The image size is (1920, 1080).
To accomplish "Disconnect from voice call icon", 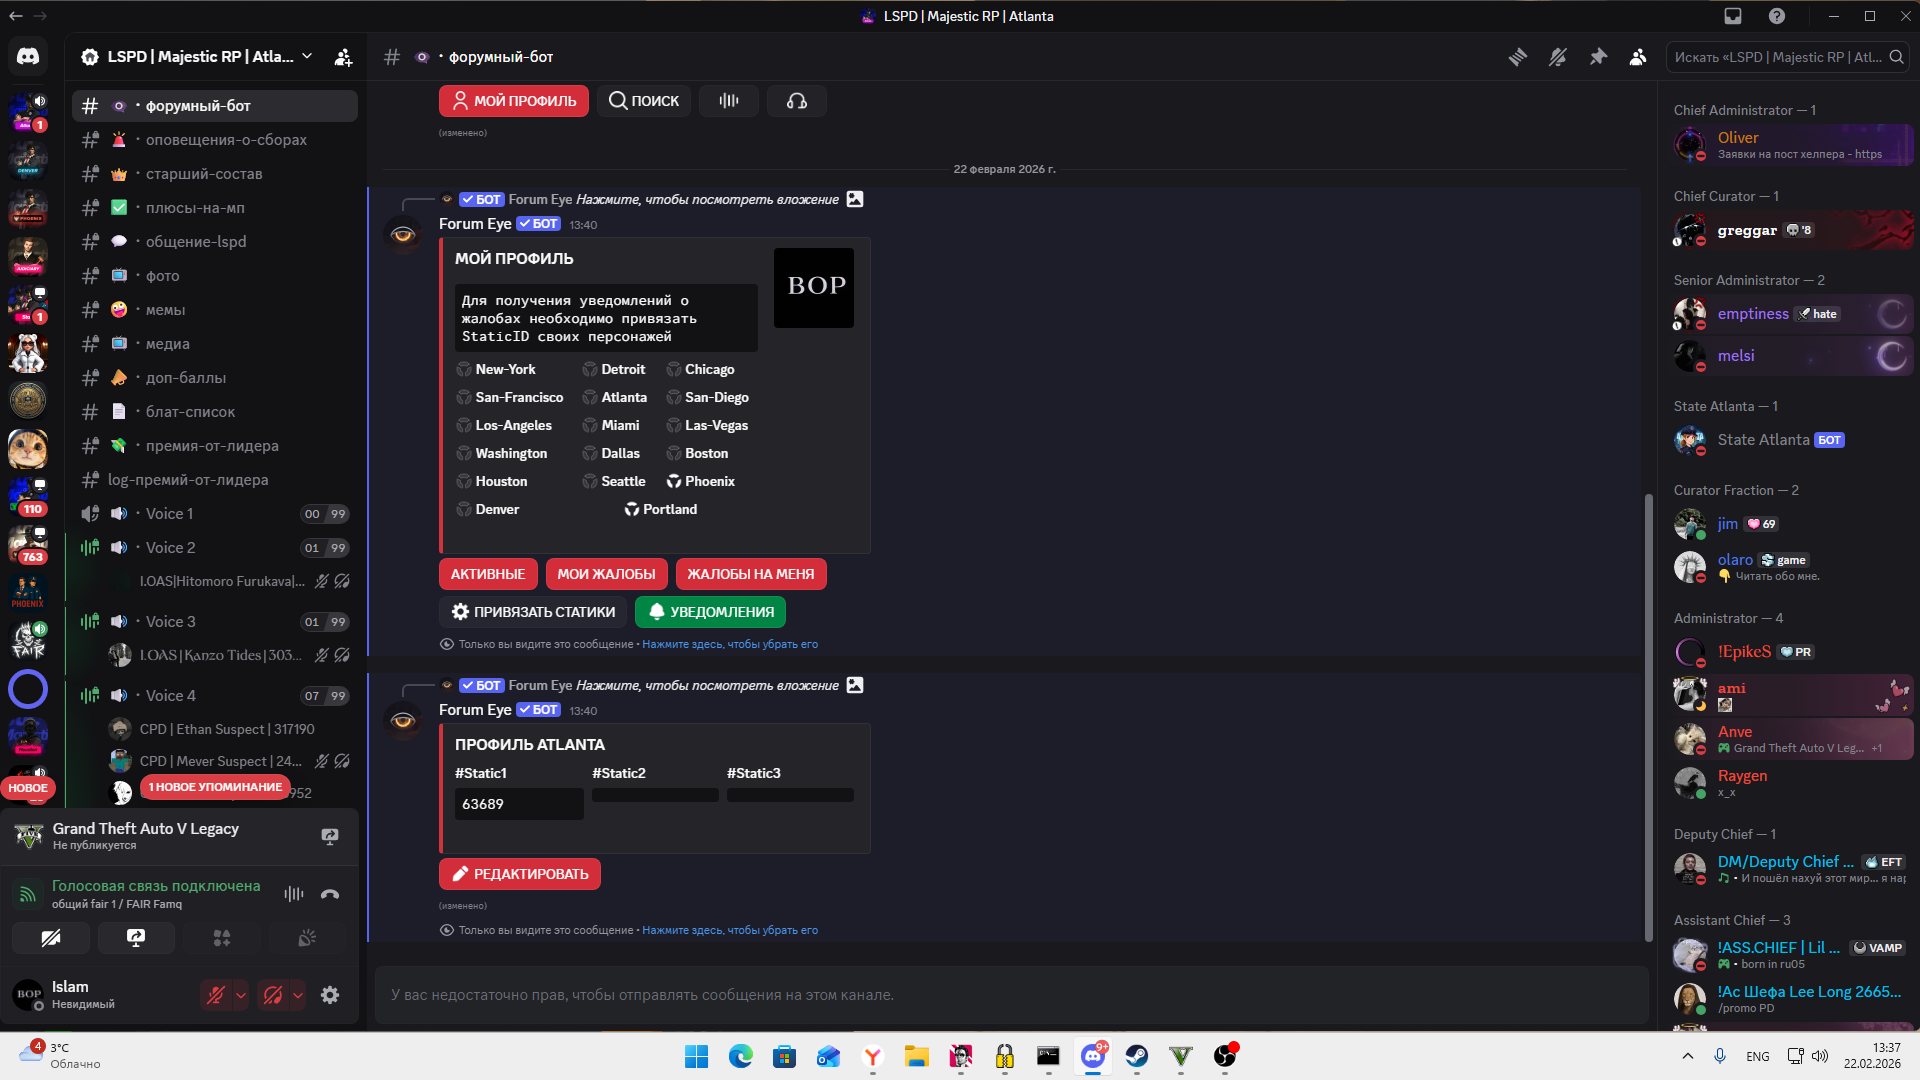I will (x=330, y=894).
